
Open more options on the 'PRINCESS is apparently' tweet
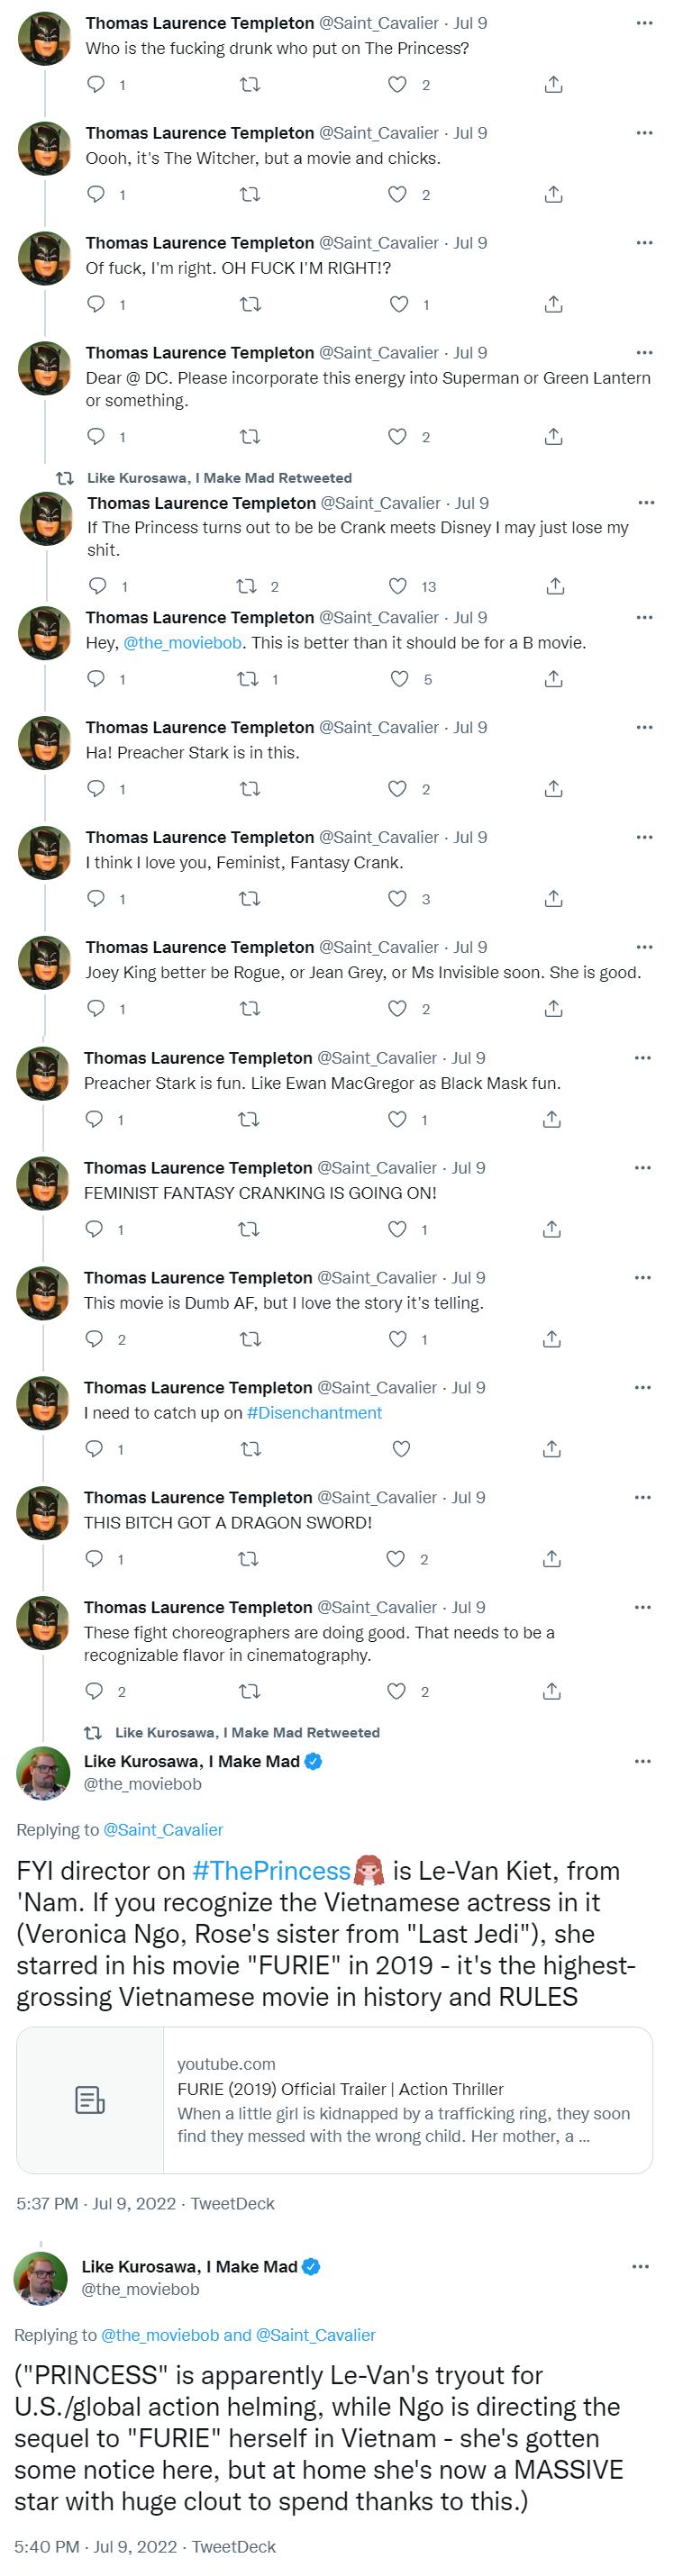click(x=640, y=2266)
